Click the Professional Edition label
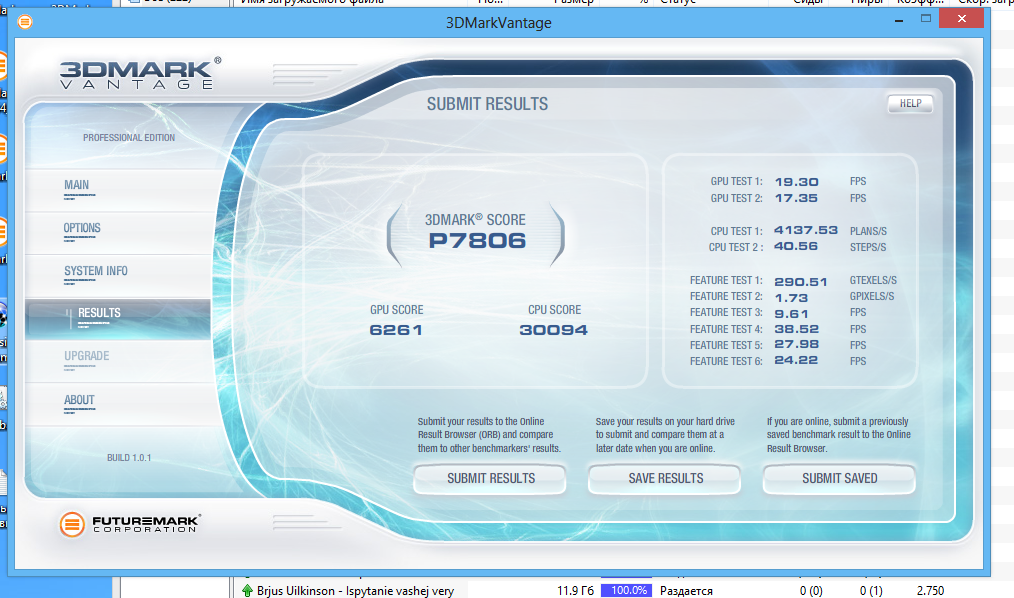Screen dimensions: 1014x598 click(129, 138)
